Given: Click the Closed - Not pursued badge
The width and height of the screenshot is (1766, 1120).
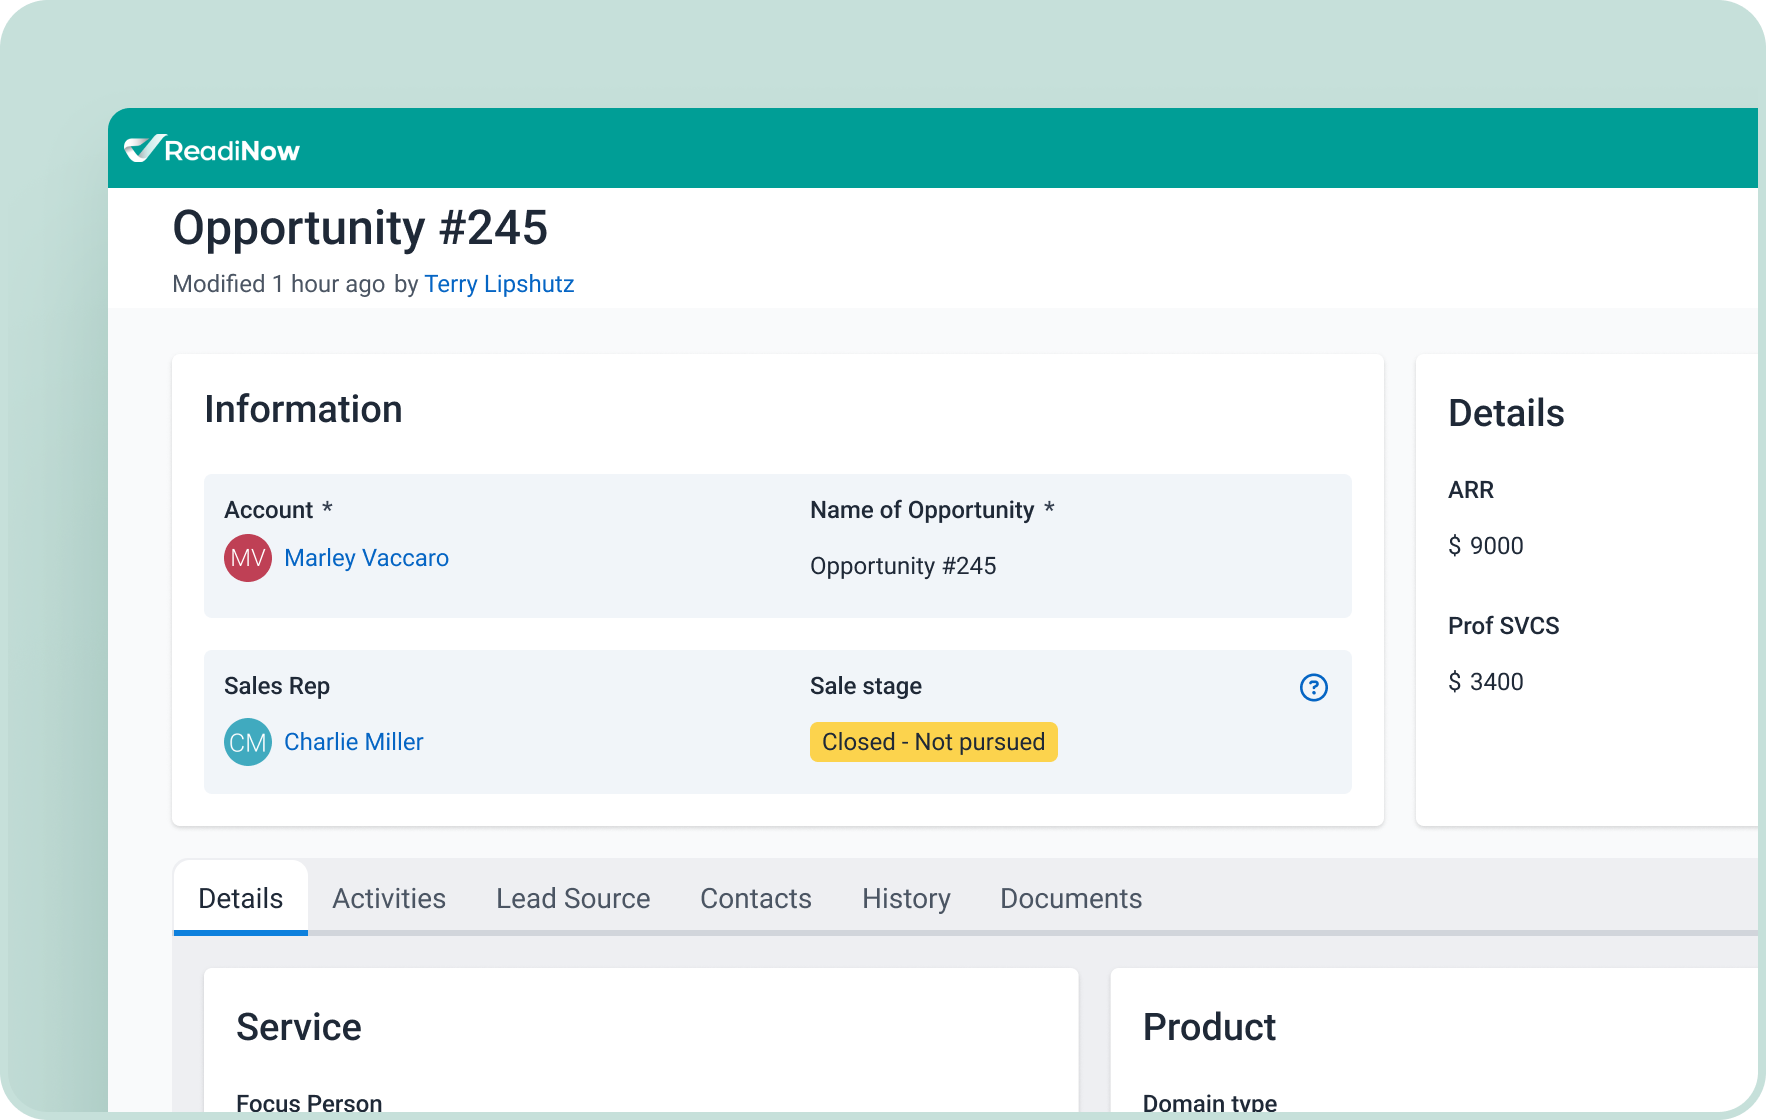Looking at the screenshot, I should tap(933, 742).
